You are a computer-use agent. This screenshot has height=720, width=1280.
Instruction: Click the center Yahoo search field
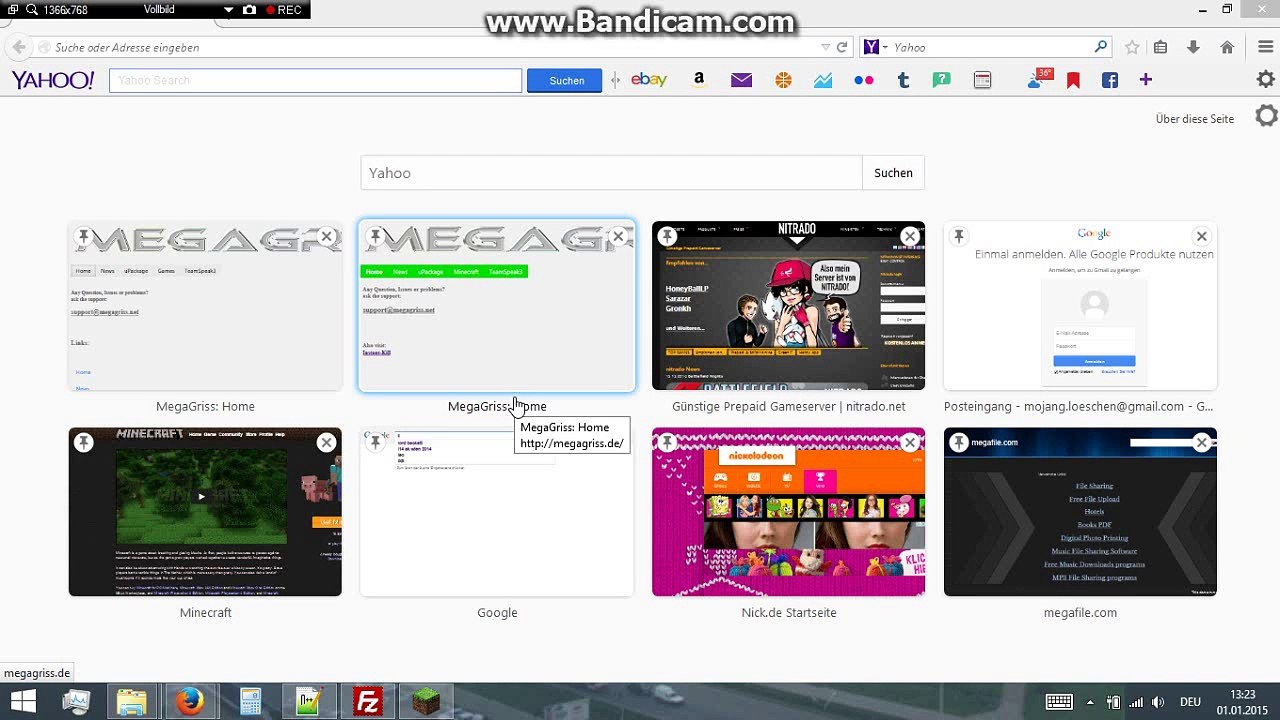point(611,173)
